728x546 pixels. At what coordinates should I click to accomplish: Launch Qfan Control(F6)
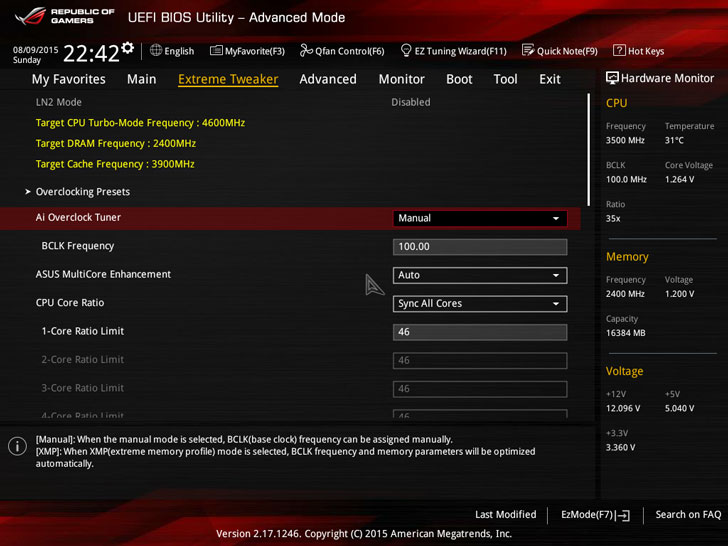[342, 51]
